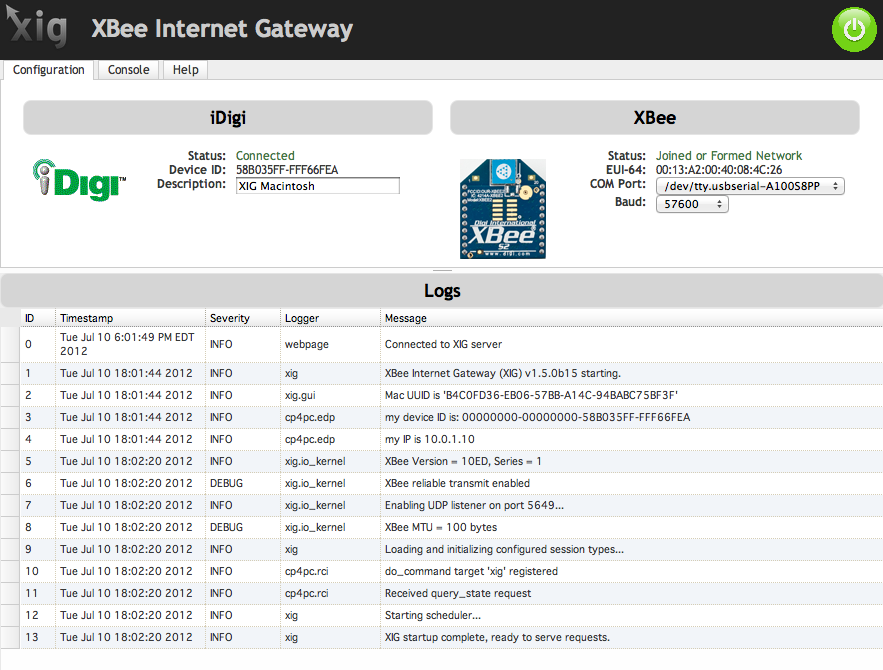Viewport: 883px width, 670px height.
Task: Click log message 'my IP is 10.0.1.10'
Action: click(x=430, y=439)
